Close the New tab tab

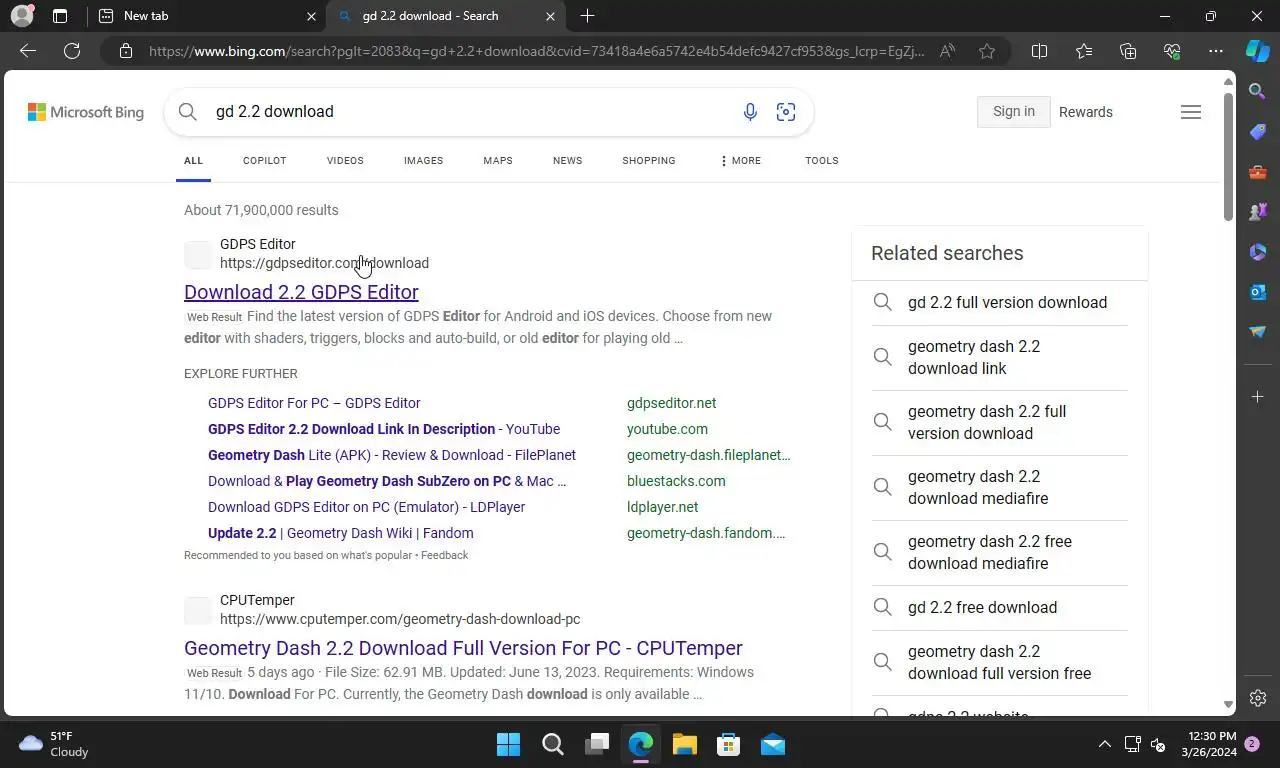point(311,16)
